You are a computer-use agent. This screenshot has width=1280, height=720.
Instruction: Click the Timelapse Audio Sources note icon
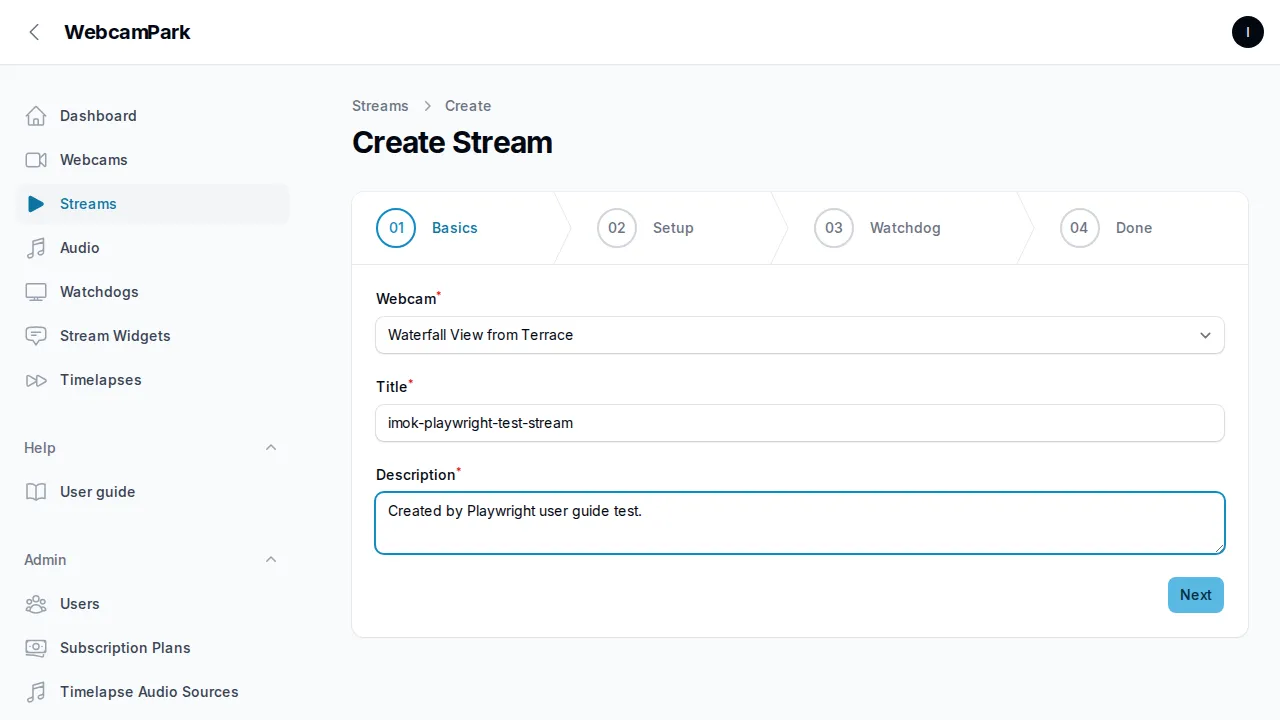(x=36, y=692)
